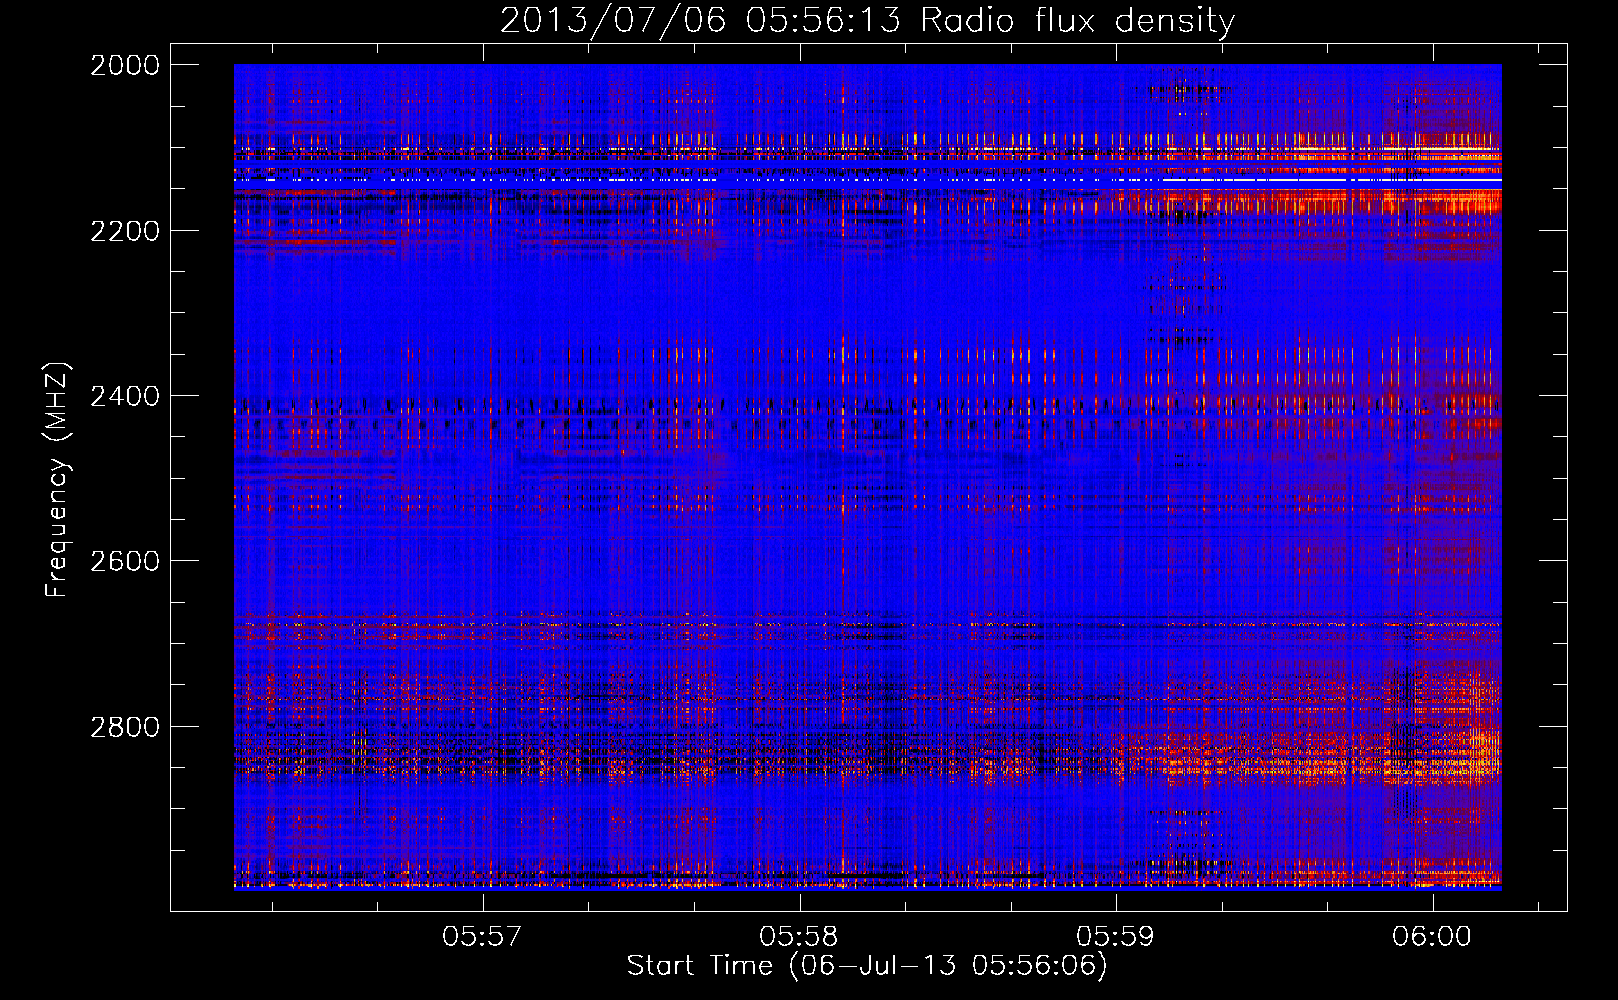Select the 2200 frequency tick label
The width and height of the screenshot is (1618, 1000).
(125, 231)
